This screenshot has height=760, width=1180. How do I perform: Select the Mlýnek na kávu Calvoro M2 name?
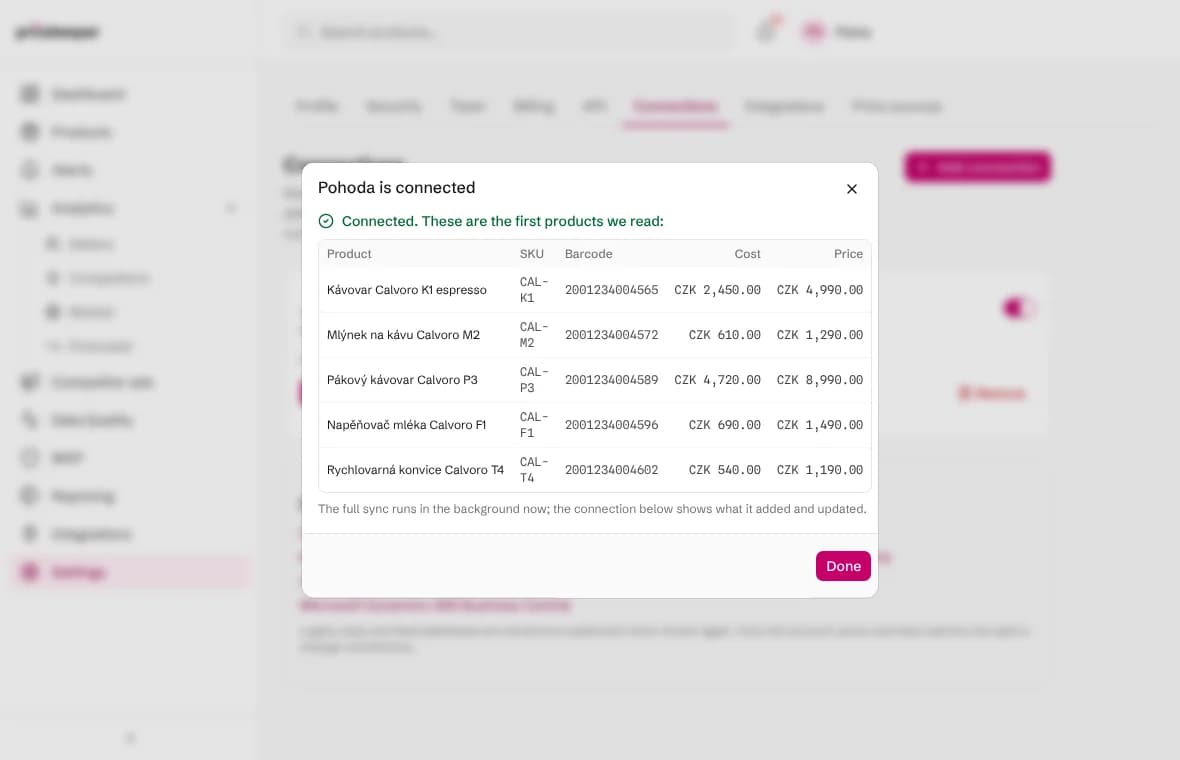coord(403,335)
